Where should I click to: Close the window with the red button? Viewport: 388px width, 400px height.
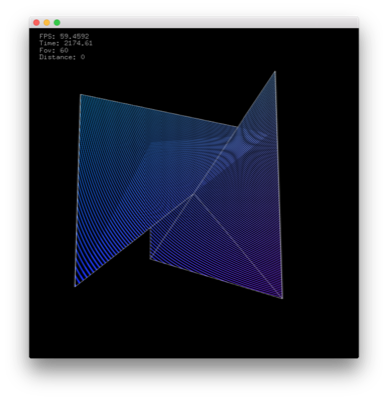(x=36, y=23)
